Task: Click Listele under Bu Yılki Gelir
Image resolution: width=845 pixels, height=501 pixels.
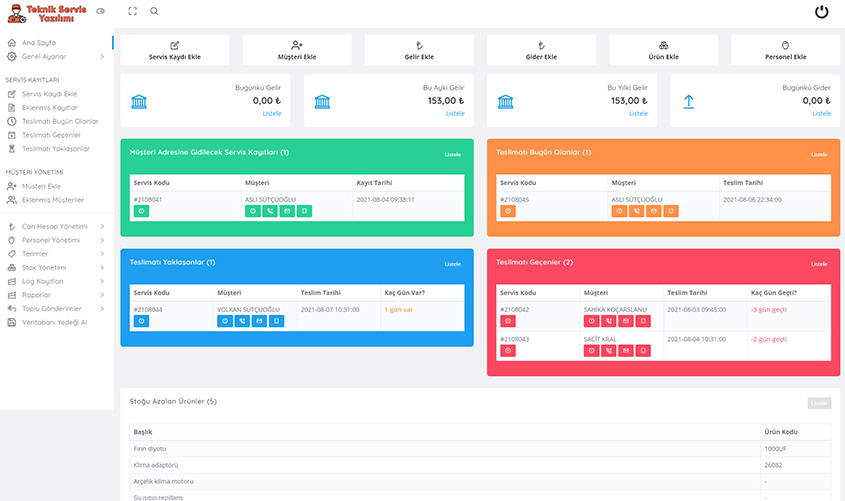Action: (639, 114)
